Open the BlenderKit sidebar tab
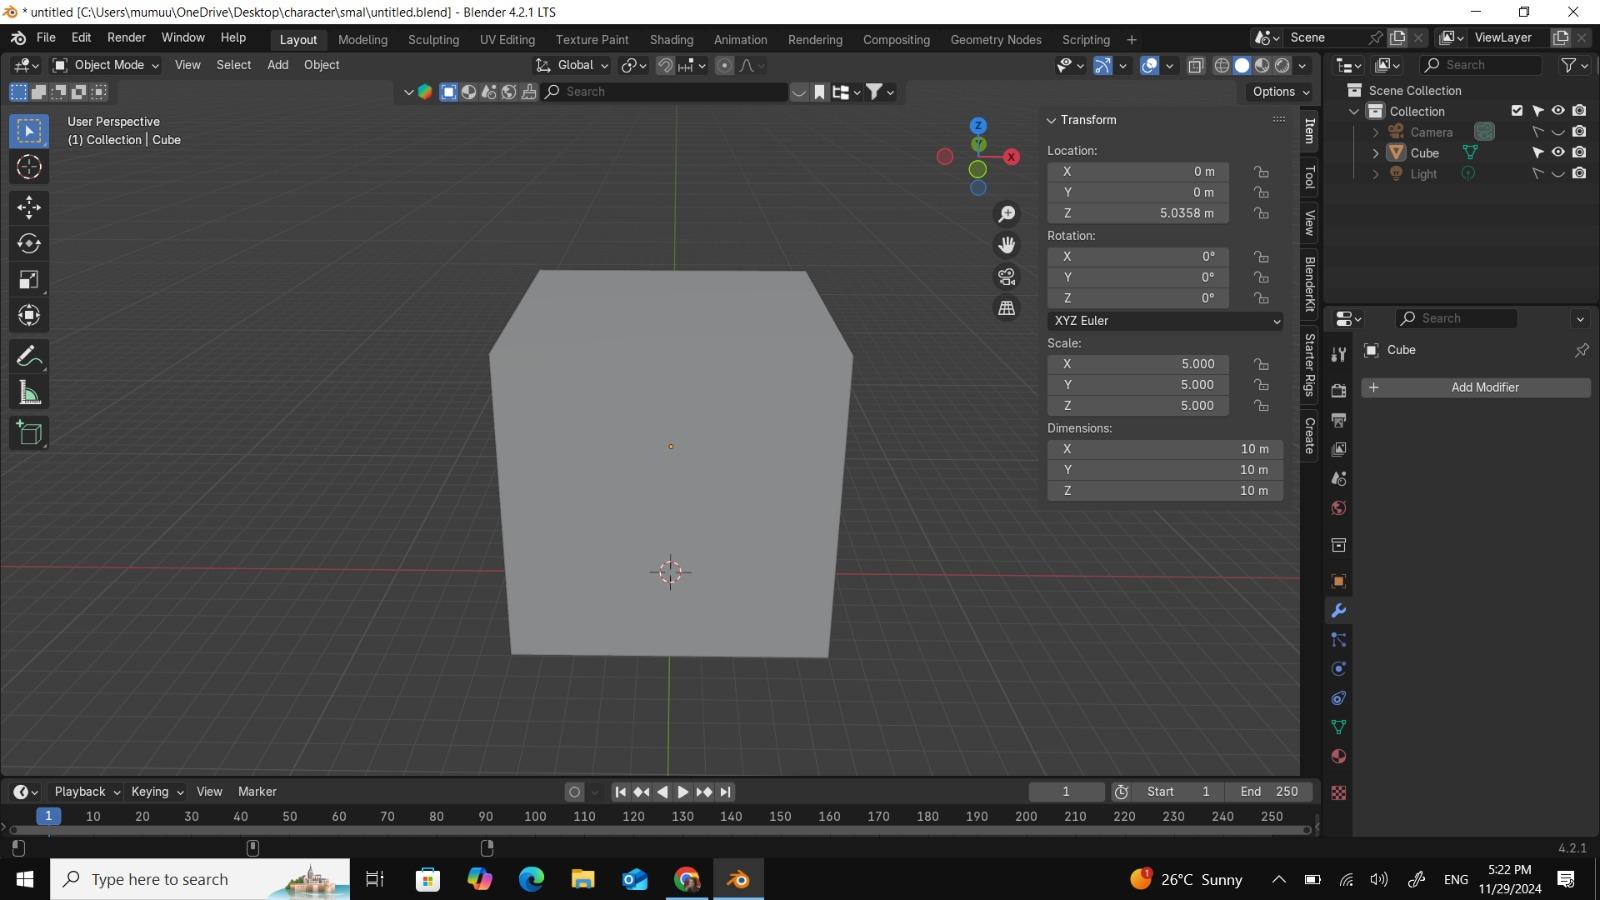Image resolution: width=1600 pixels, height=900 pixels. 1309,283
